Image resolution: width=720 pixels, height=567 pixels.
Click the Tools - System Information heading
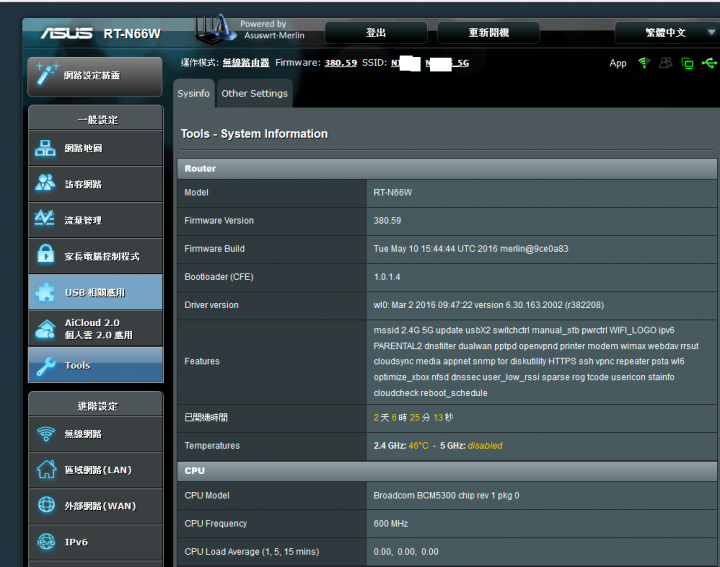coord(254,134)
